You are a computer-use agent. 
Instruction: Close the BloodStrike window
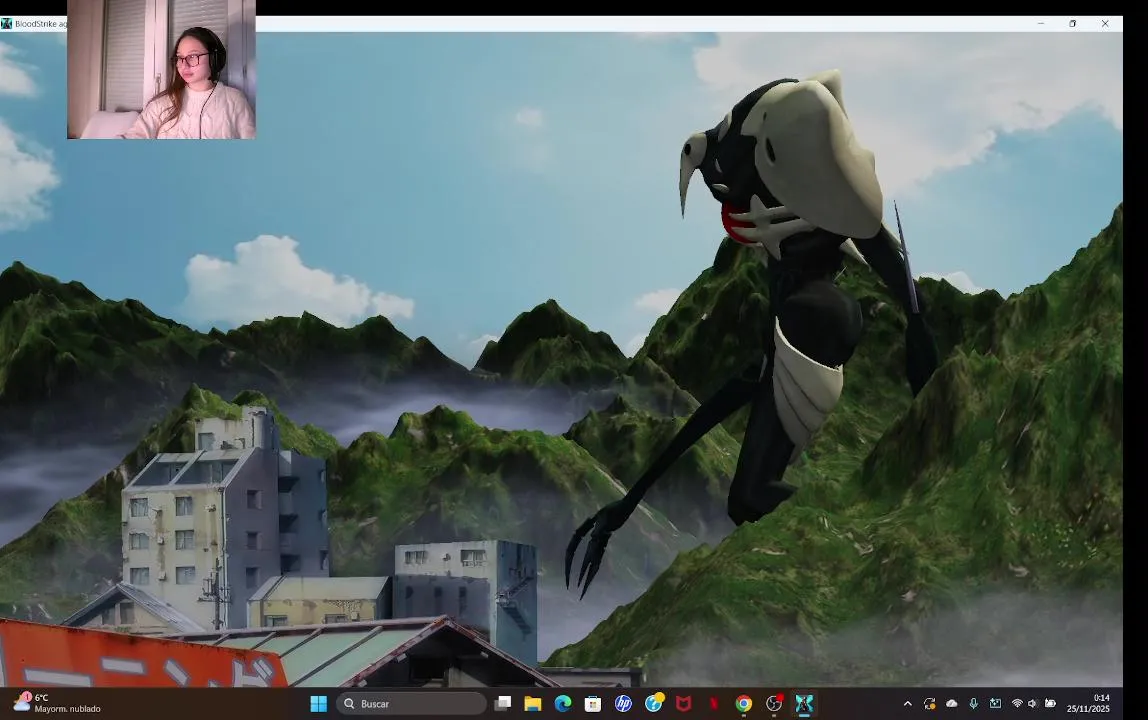[x=1105, y=23]
